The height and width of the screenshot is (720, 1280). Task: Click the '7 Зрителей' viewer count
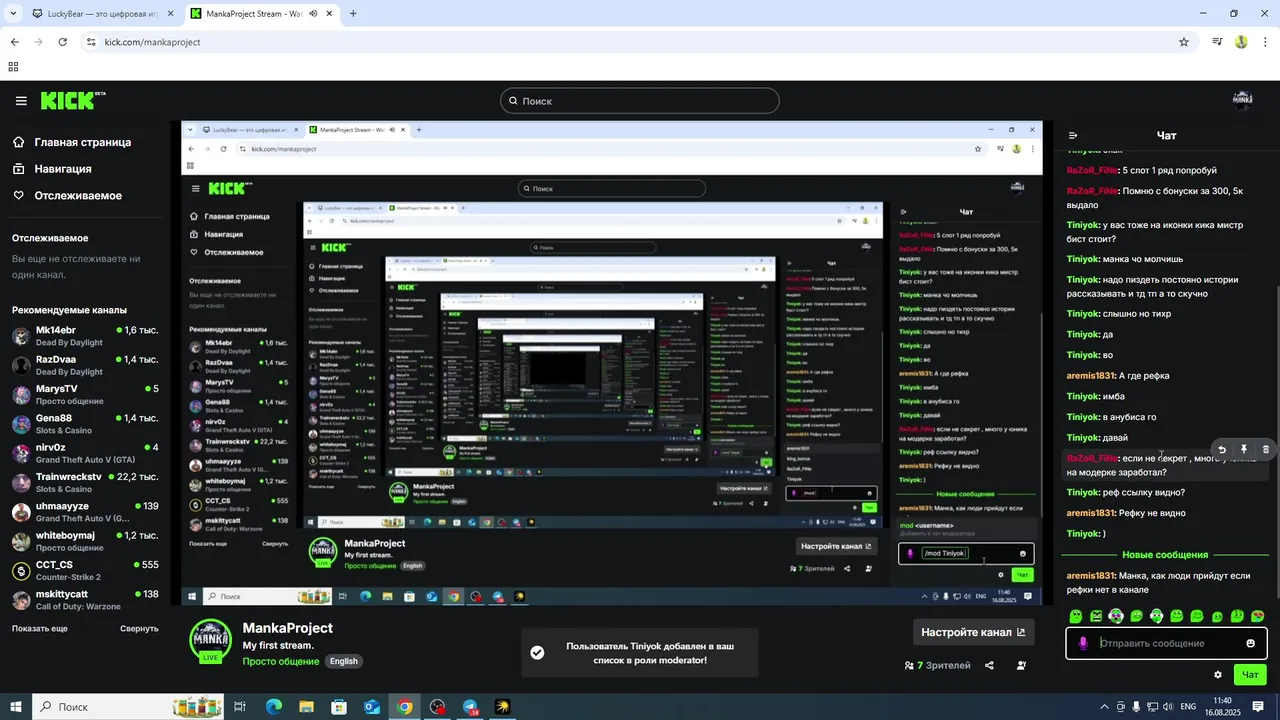(938, 665)
